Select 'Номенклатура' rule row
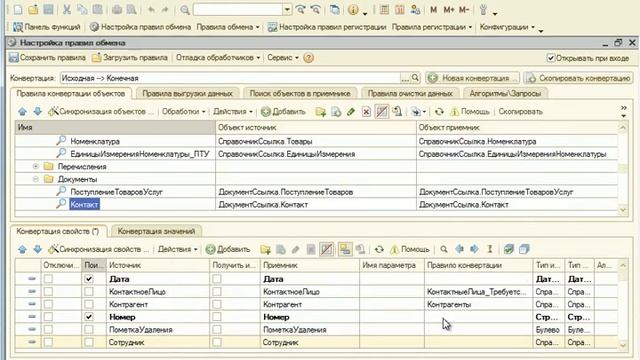640x360 pixels. [316, 141]
